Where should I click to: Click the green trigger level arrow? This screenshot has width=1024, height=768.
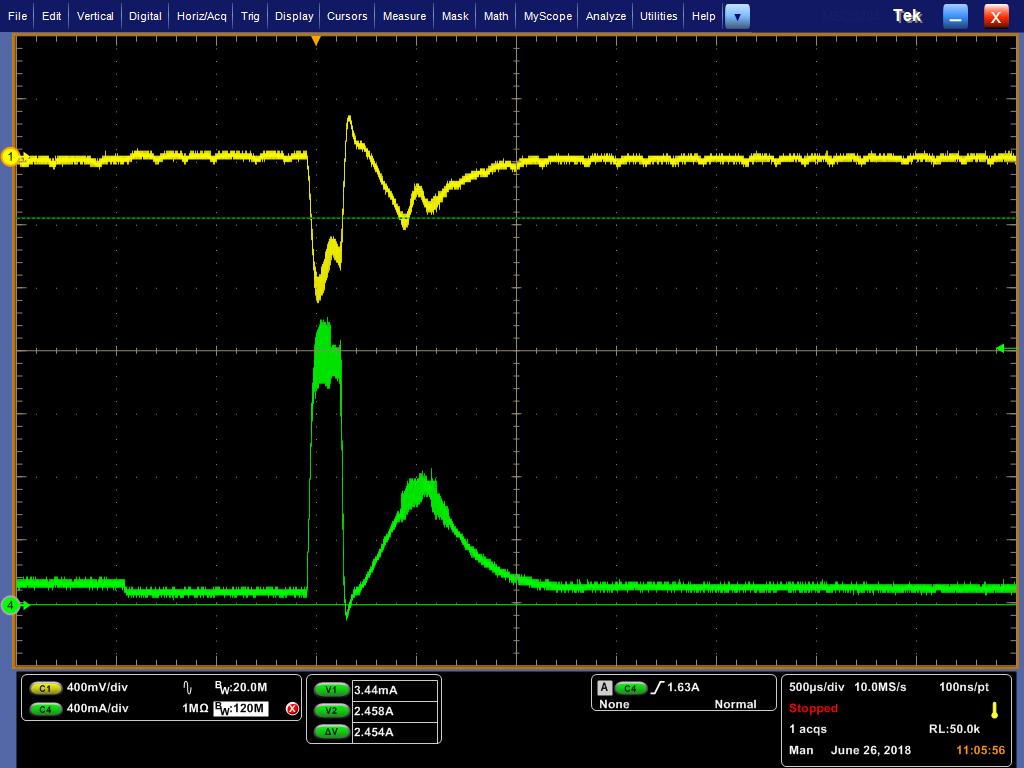pos(1000,349)
